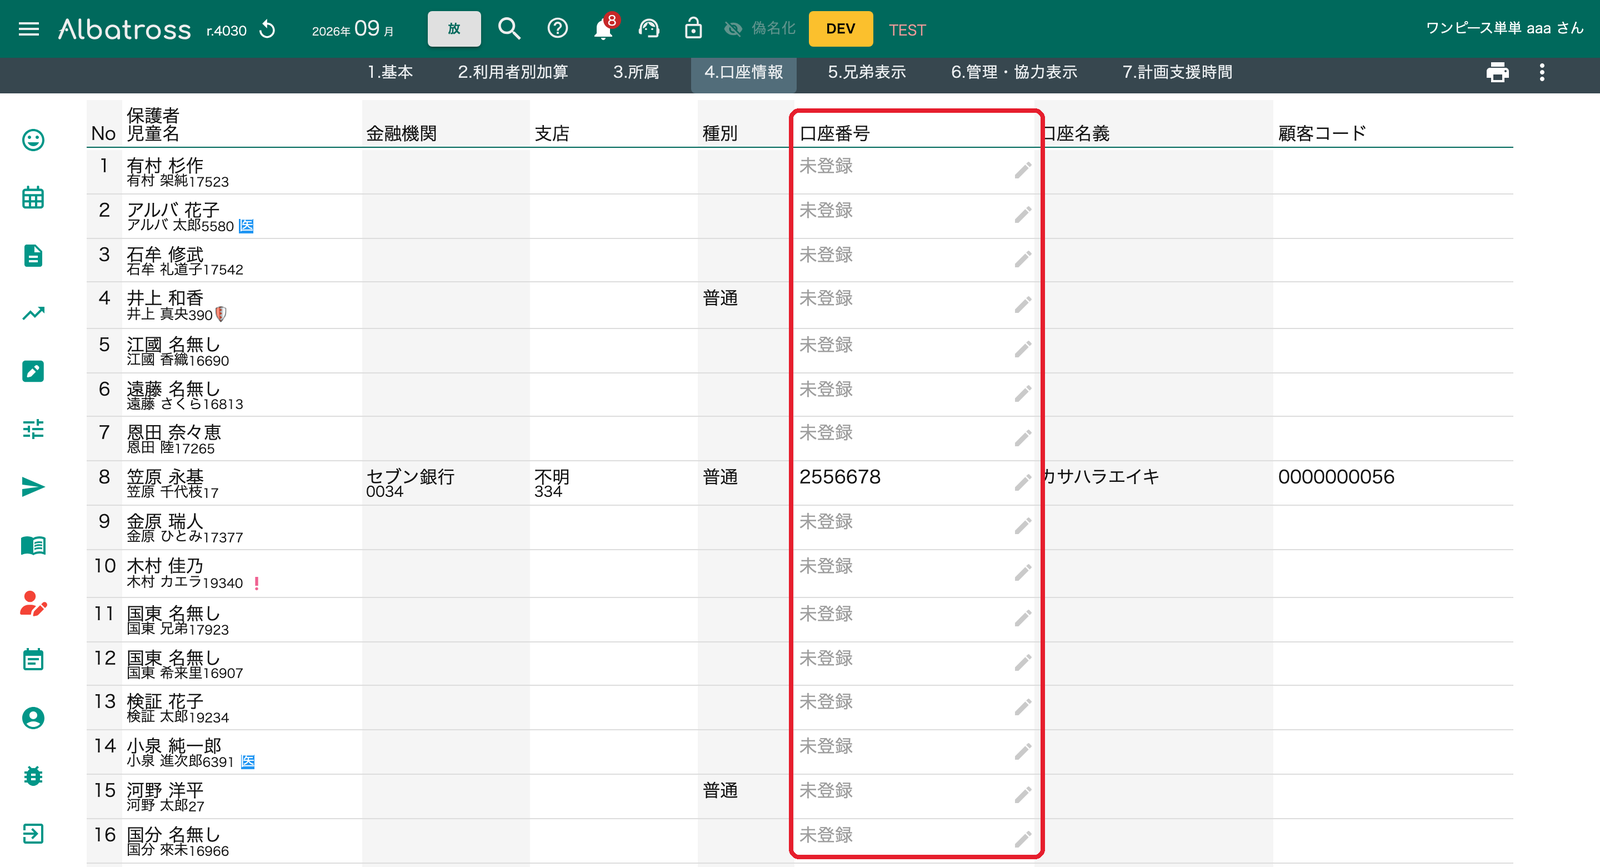Edit account number for 河野 洋平

[1023, 795]
